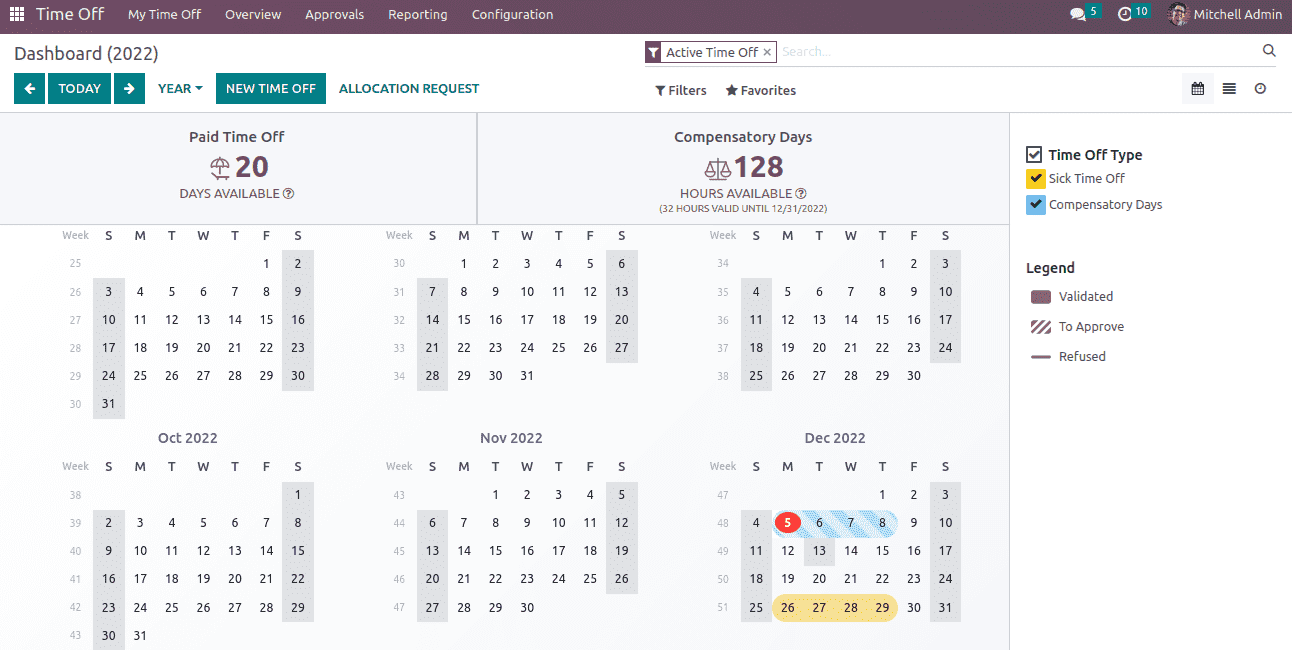This screenshot has height=650, width=1292.
Task: Select today's date December 5 red circle
Action: pos(788,523)
